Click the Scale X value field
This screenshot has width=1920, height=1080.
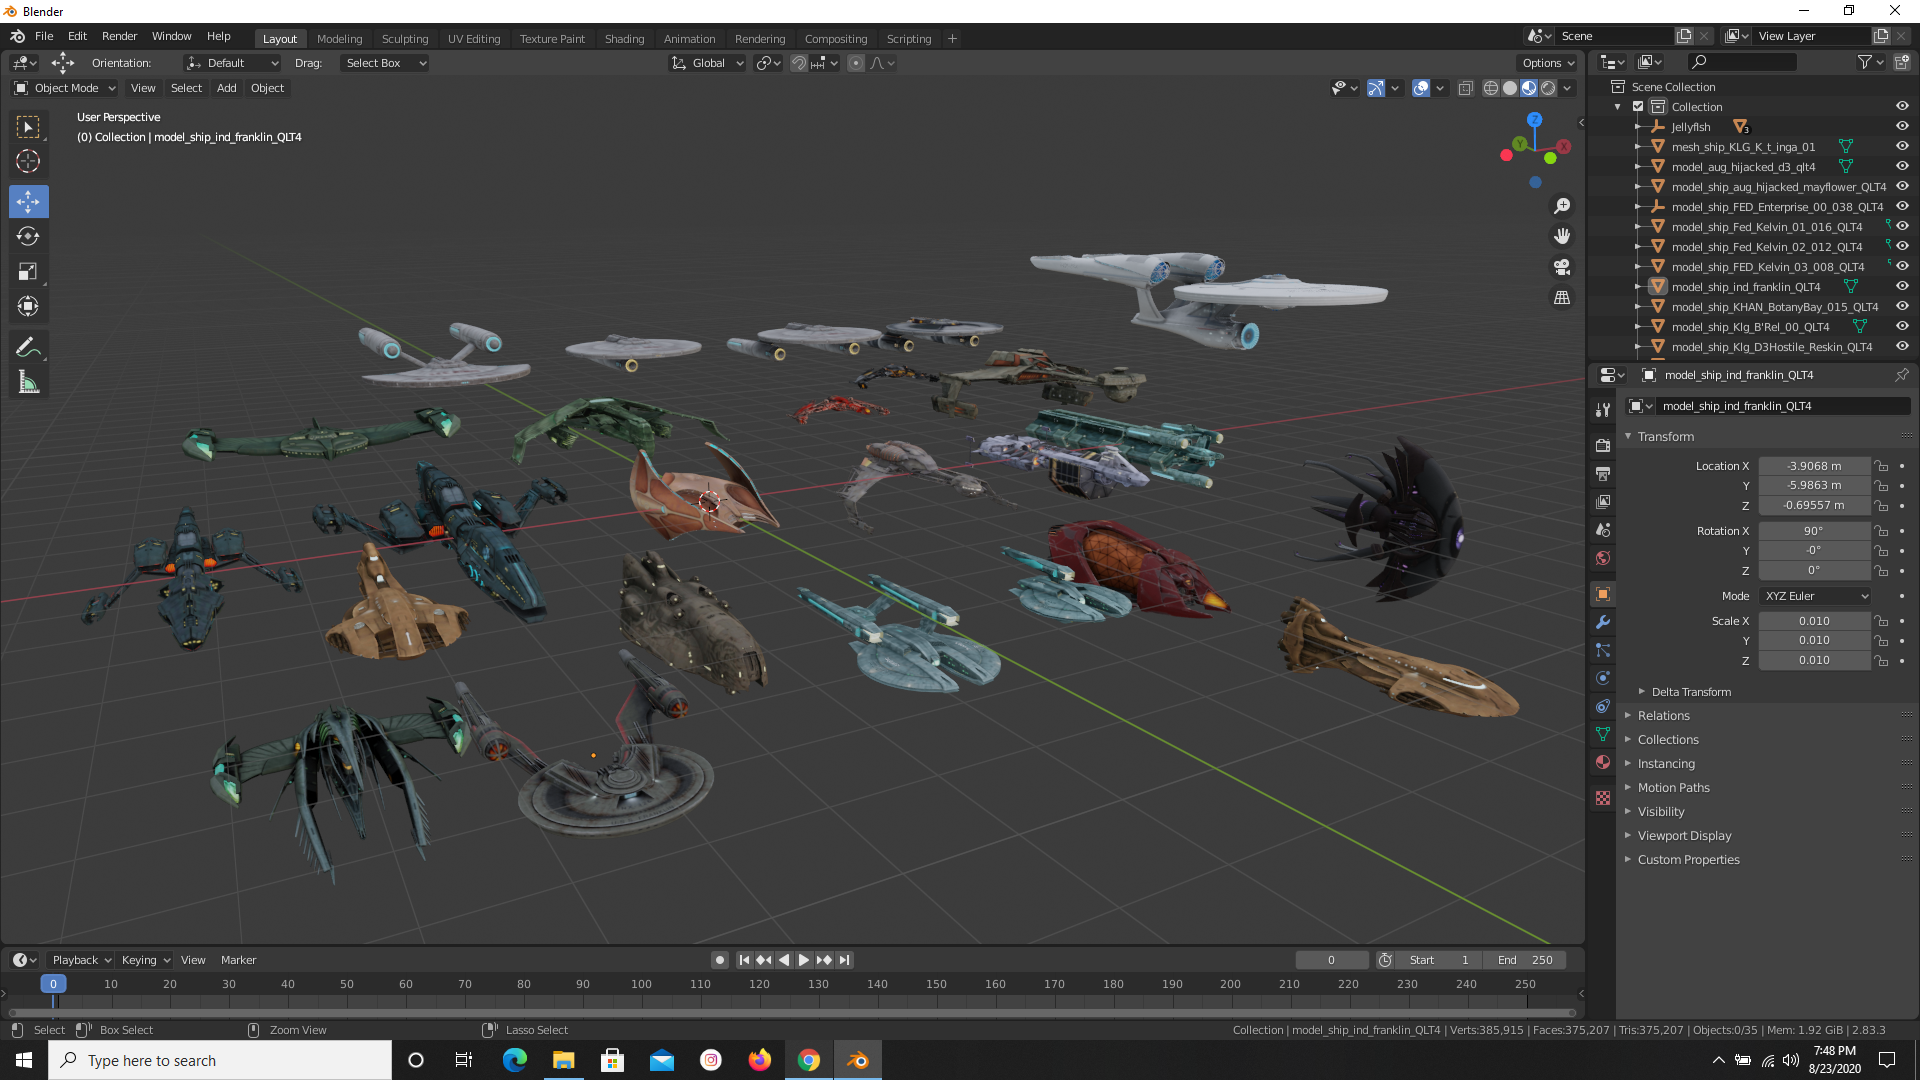click(1814, 621)
